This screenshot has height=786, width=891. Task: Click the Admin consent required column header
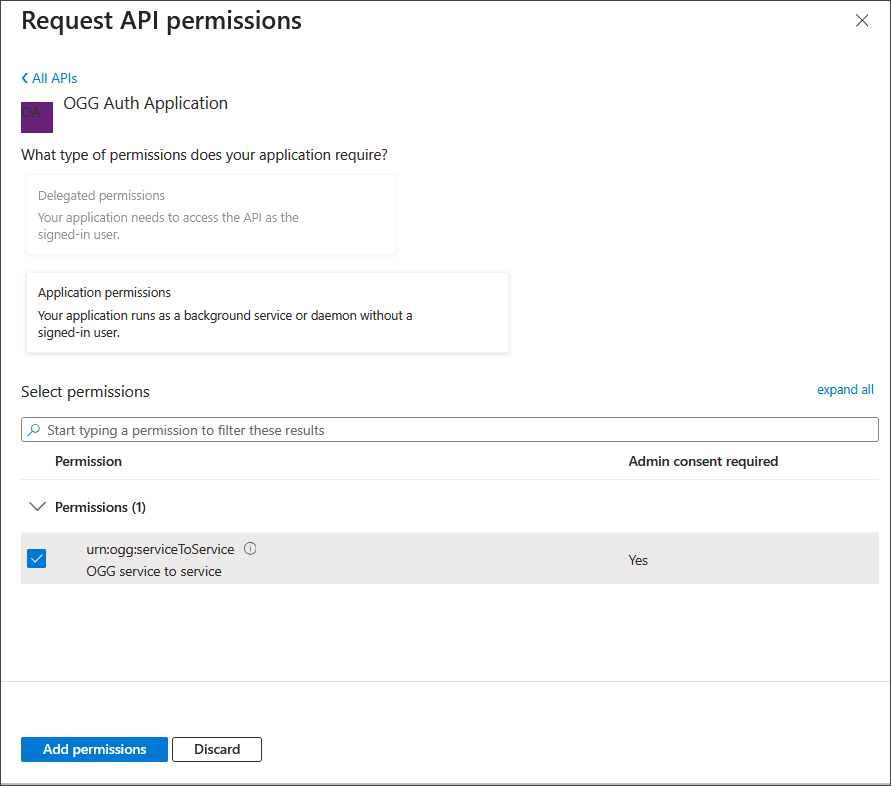click(703, 461)
